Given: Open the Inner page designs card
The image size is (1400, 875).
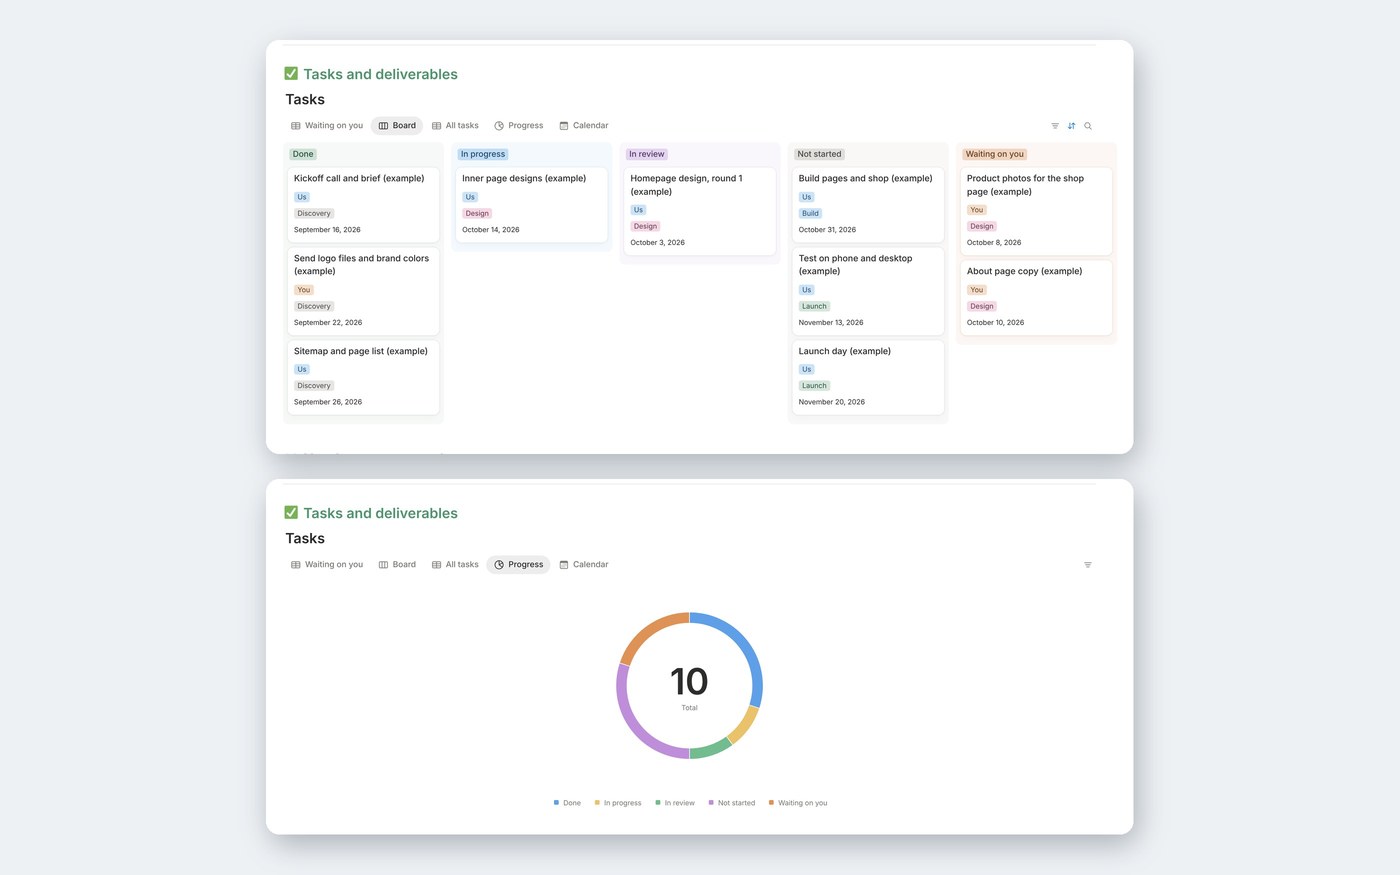Looking at the screenshot, I should [532, 204].
